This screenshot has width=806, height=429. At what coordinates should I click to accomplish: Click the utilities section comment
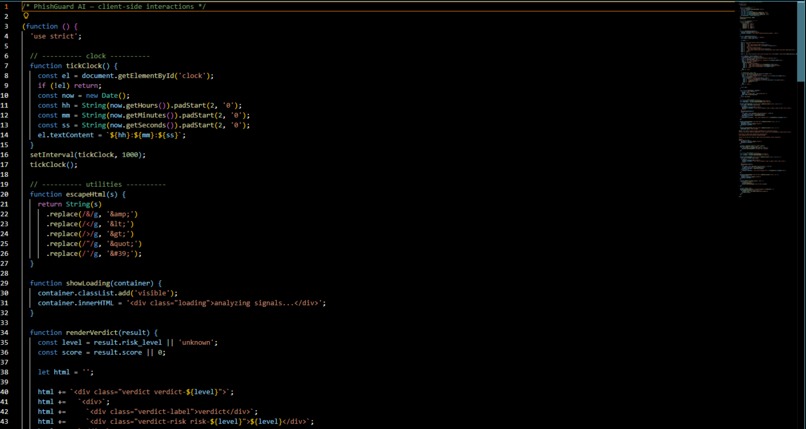click(98, 184)
